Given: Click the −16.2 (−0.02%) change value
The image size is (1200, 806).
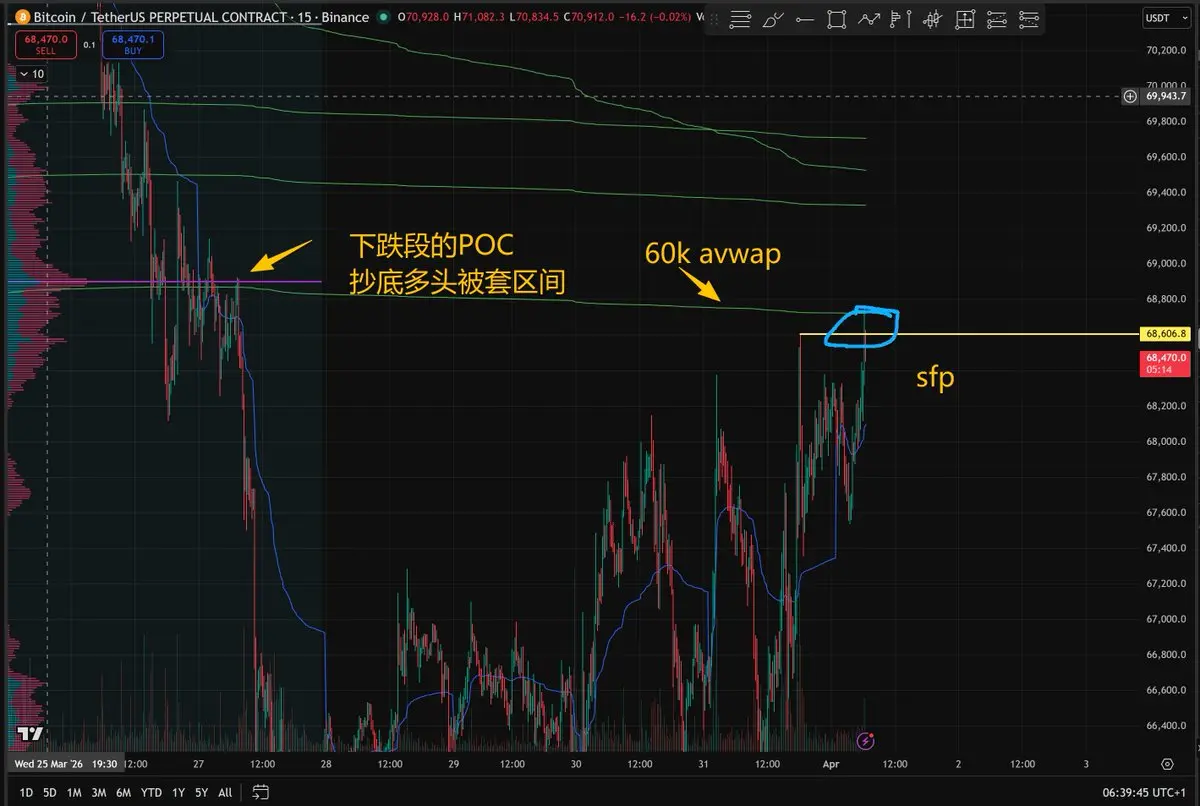Looking at the screenshot, I should (x=653, y=17).
